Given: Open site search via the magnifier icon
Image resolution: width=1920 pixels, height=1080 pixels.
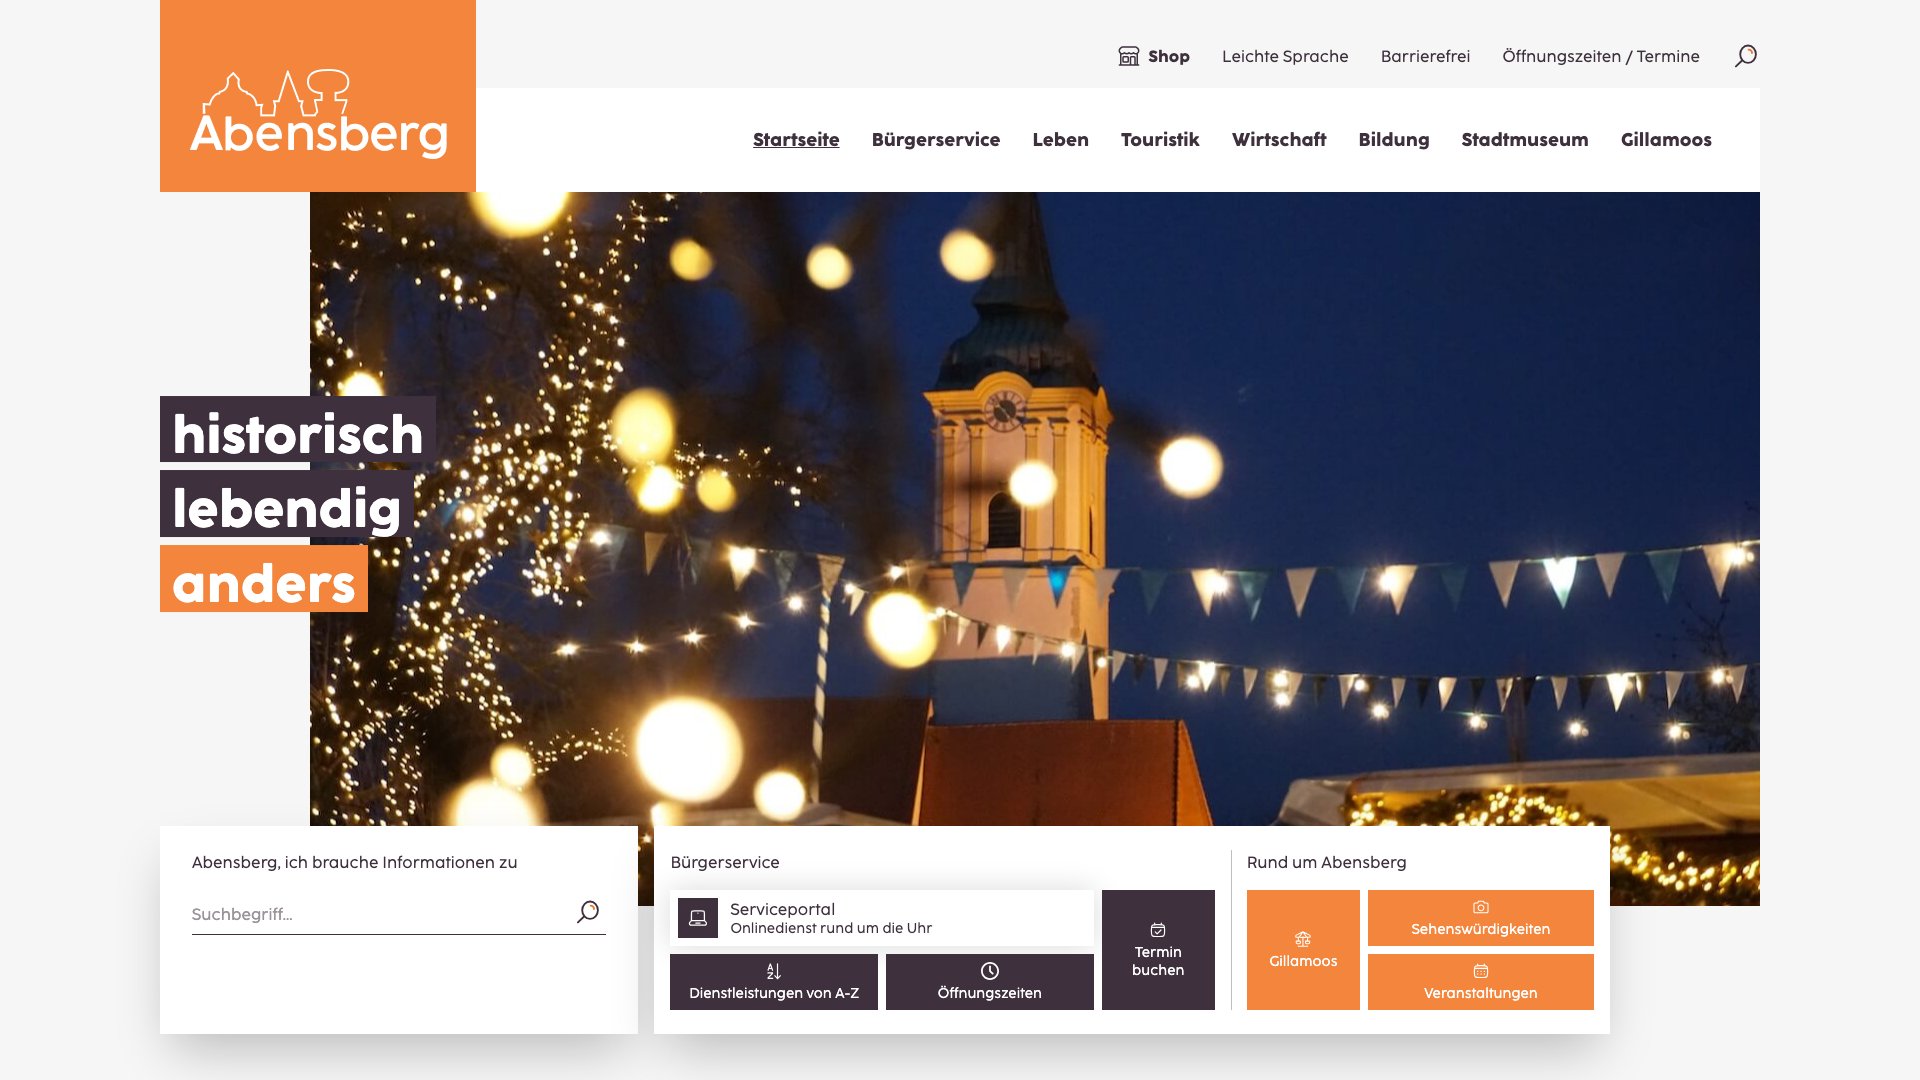Looking at the screenshot, I should pos(1745,56).
